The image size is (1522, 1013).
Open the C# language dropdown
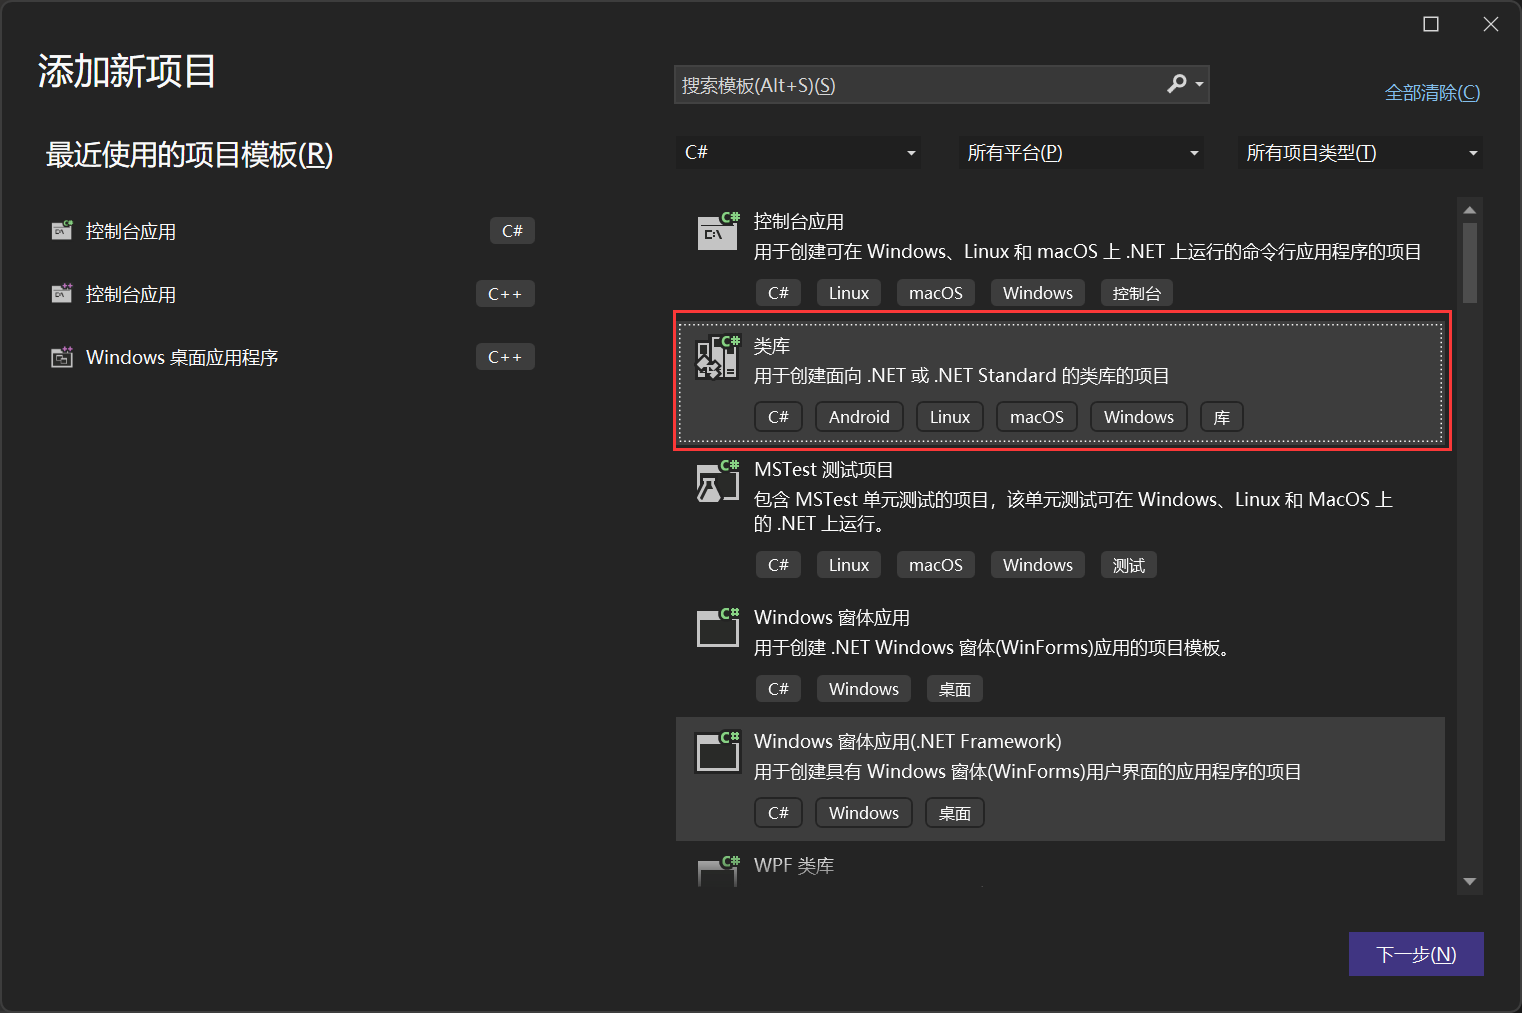click(x=798, y=152)
